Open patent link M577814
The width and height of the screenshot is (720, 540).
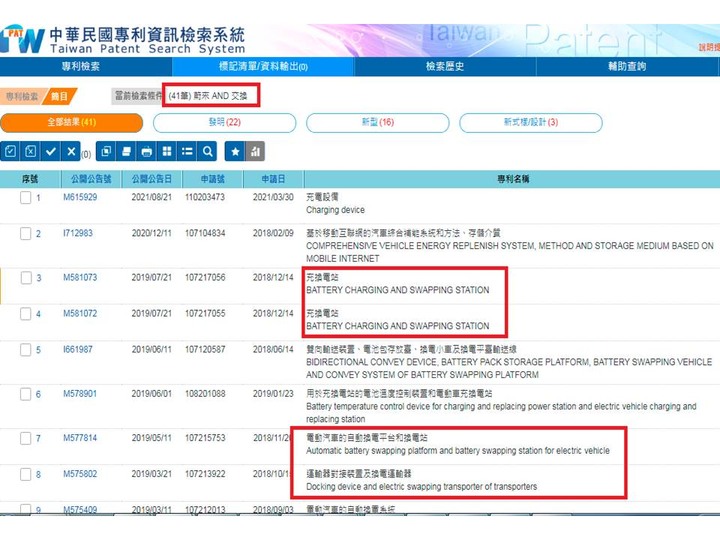(80, 438)
